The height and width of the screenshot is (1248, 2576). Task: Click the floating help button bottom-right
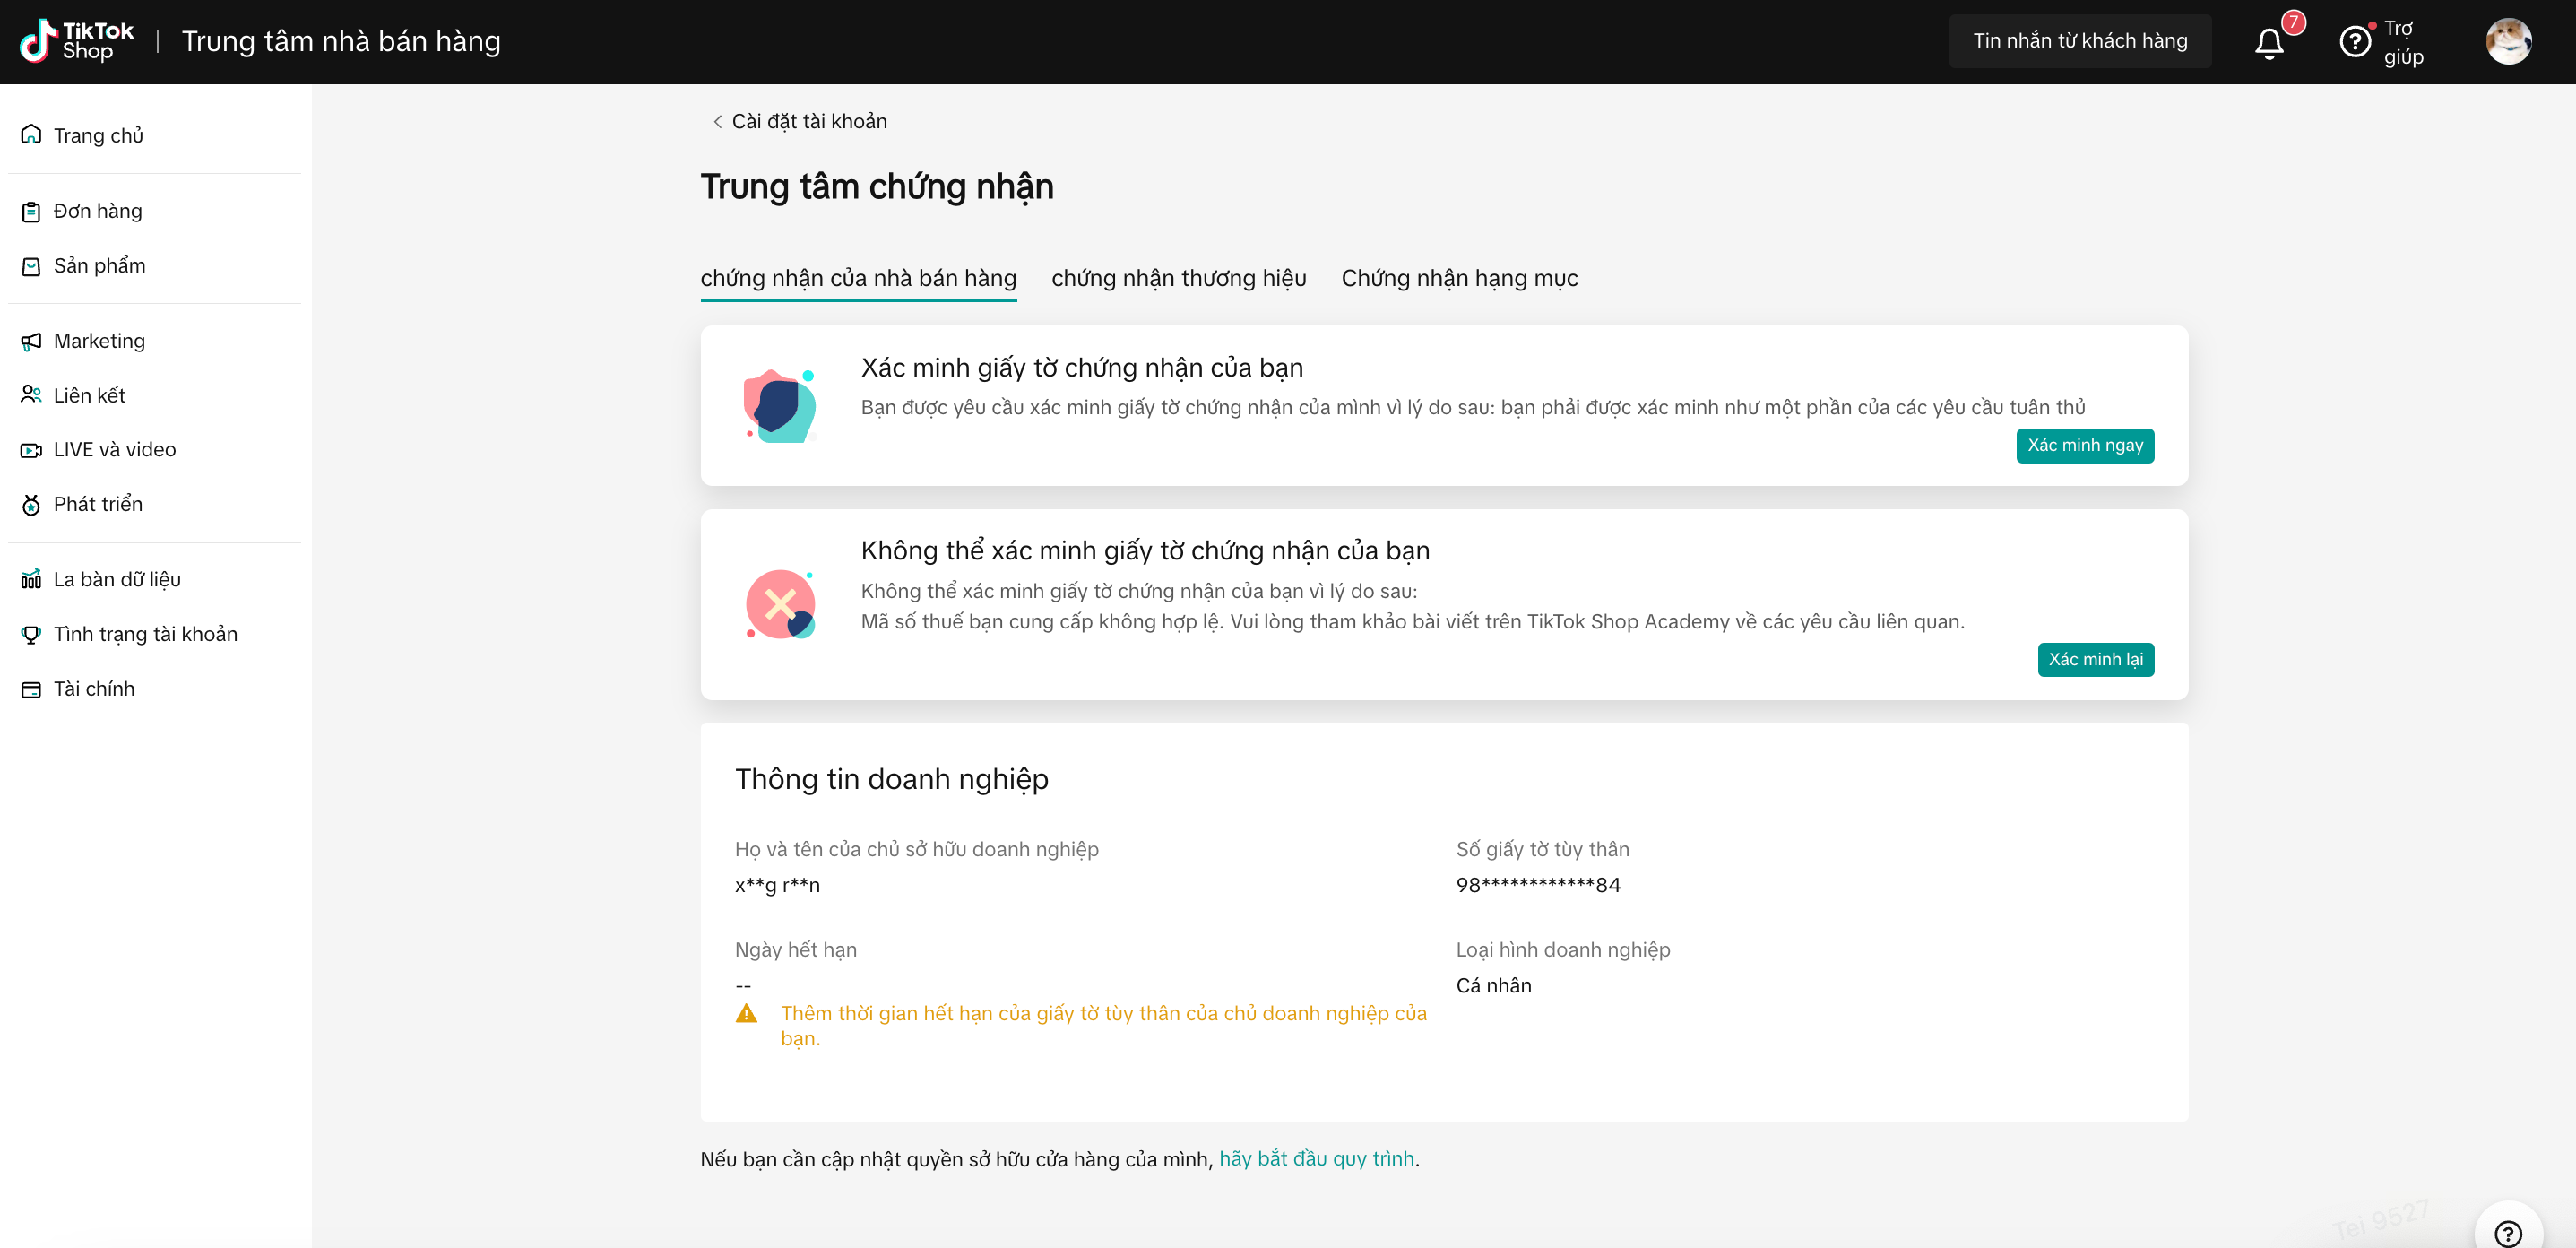tap(2507, 1232)
